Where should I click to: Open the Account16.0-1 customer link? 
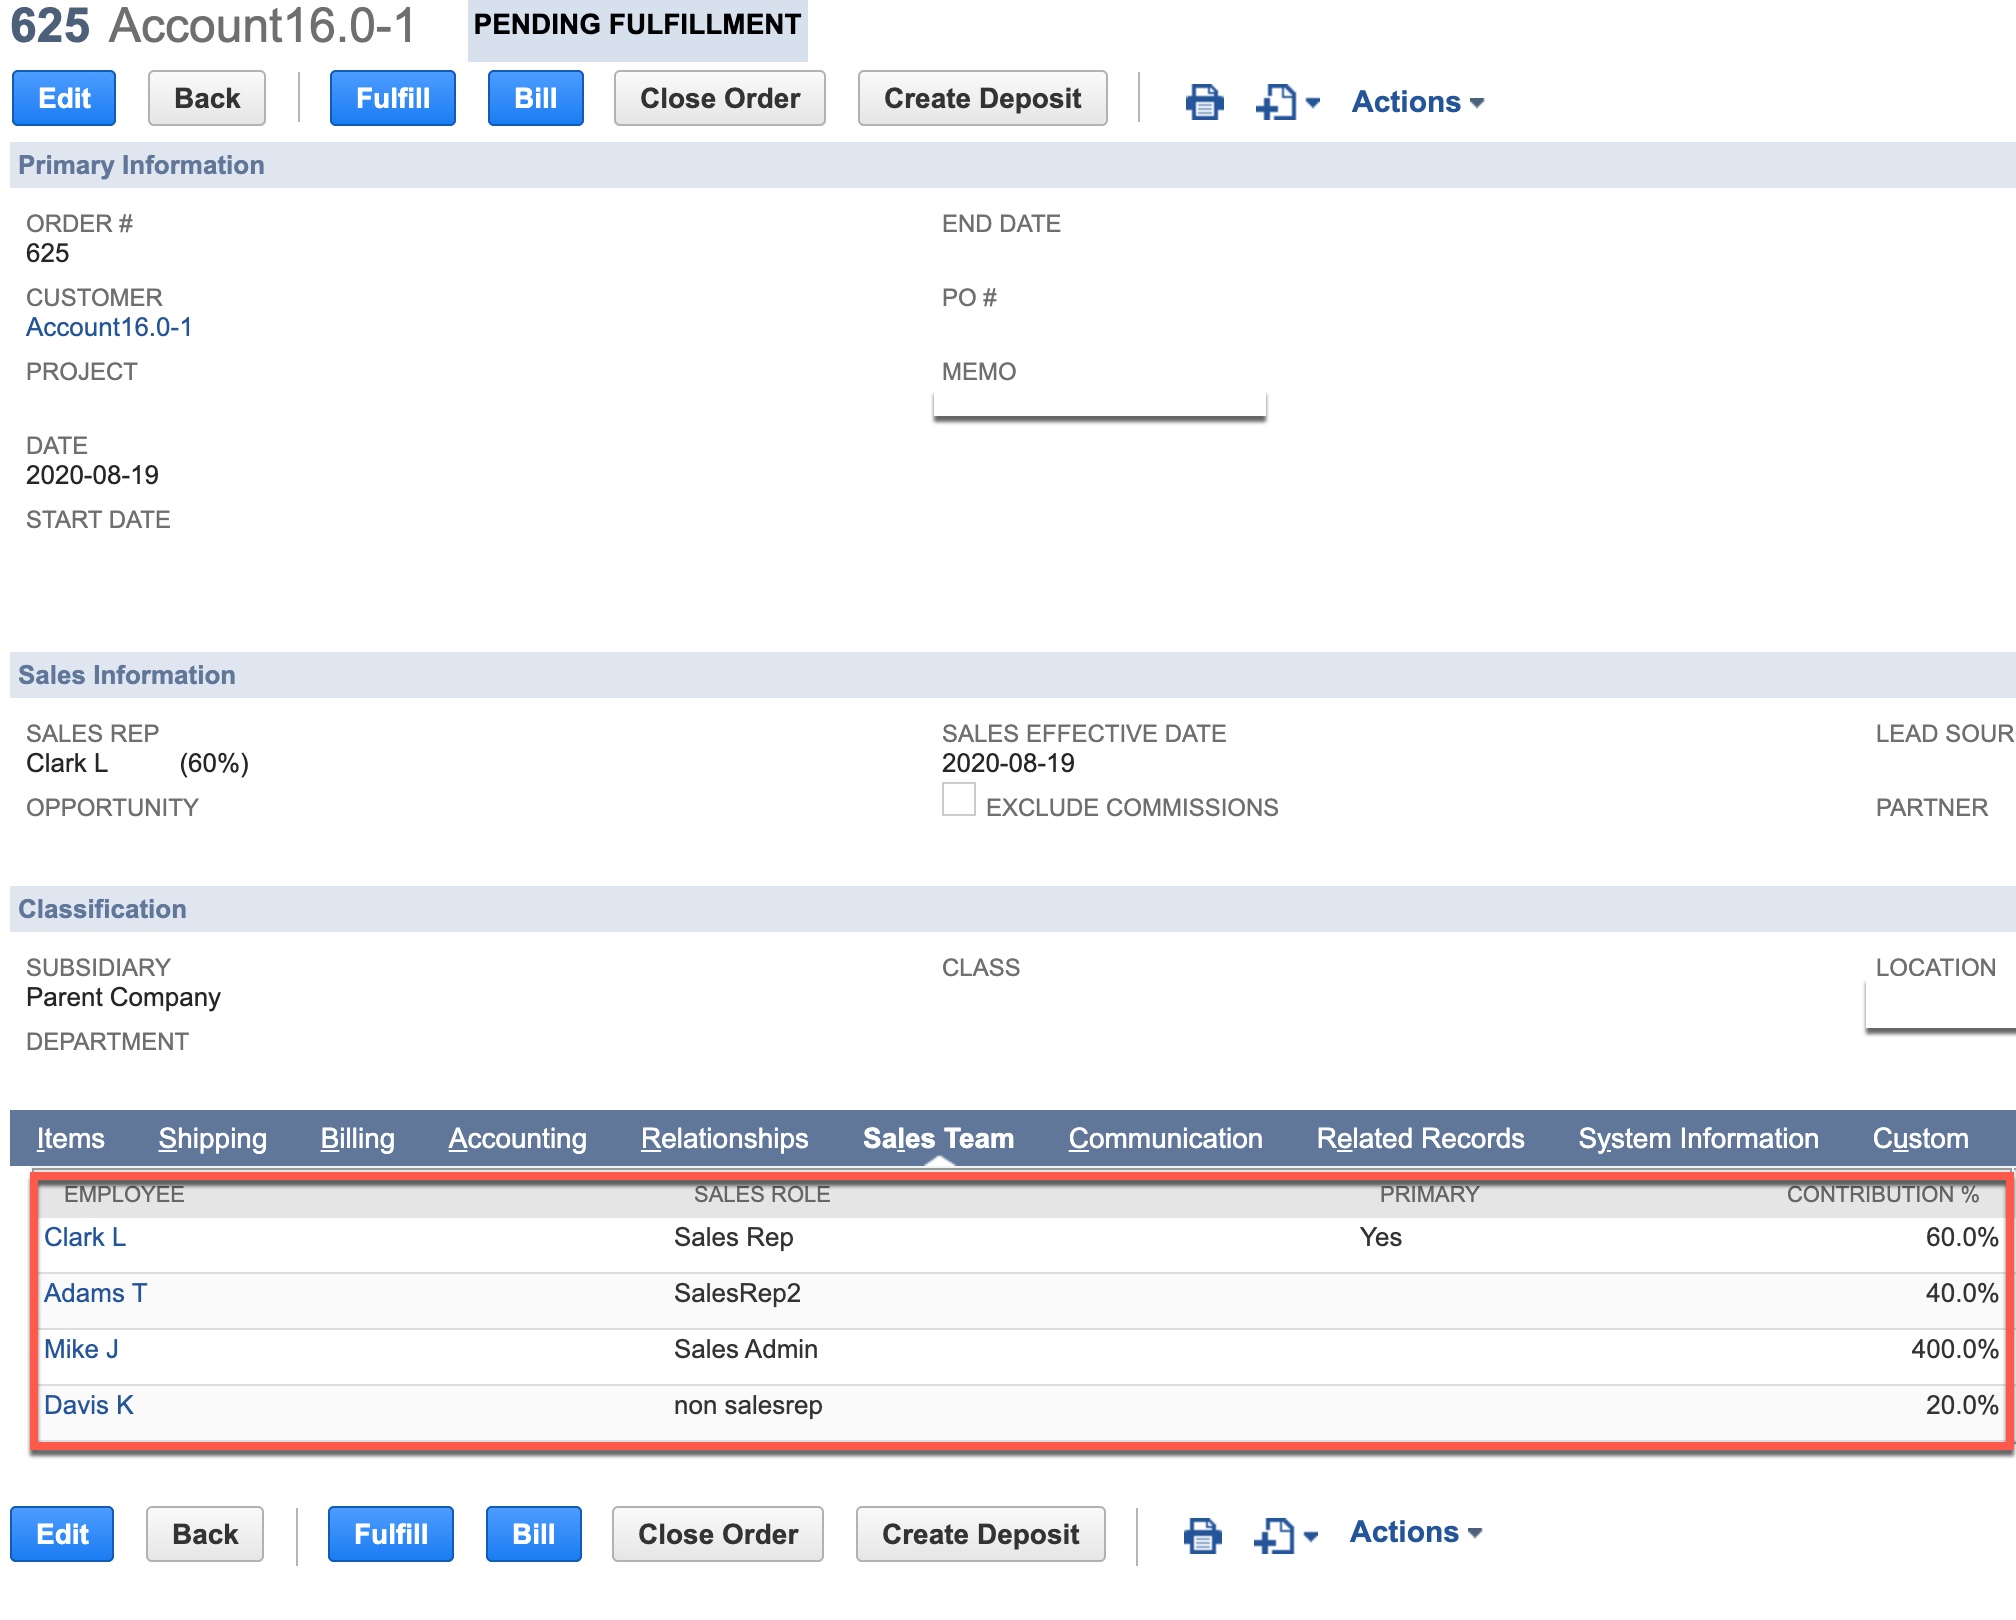(x=109, y=327)
